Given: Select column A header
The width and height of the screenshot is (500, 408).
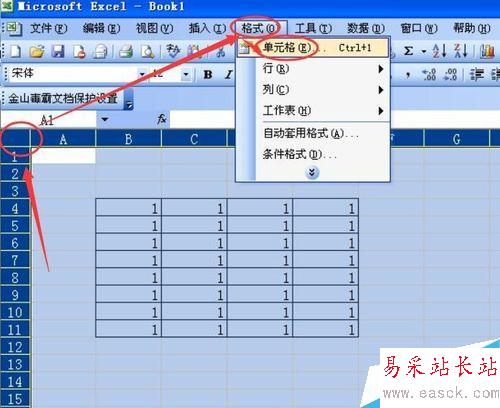Looking at the screenshot, I should pos(63,139).
